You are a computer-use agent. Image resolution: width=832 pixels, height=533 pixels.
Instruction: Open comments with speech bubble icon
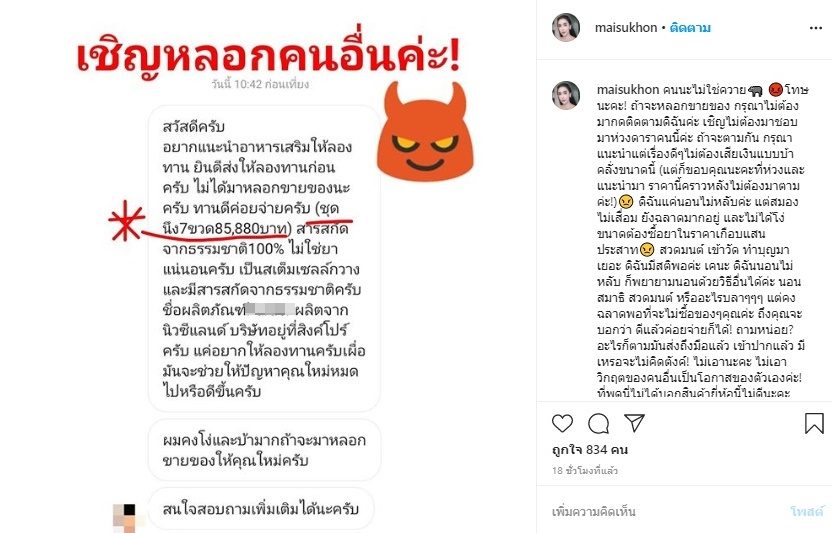point(599,424)
